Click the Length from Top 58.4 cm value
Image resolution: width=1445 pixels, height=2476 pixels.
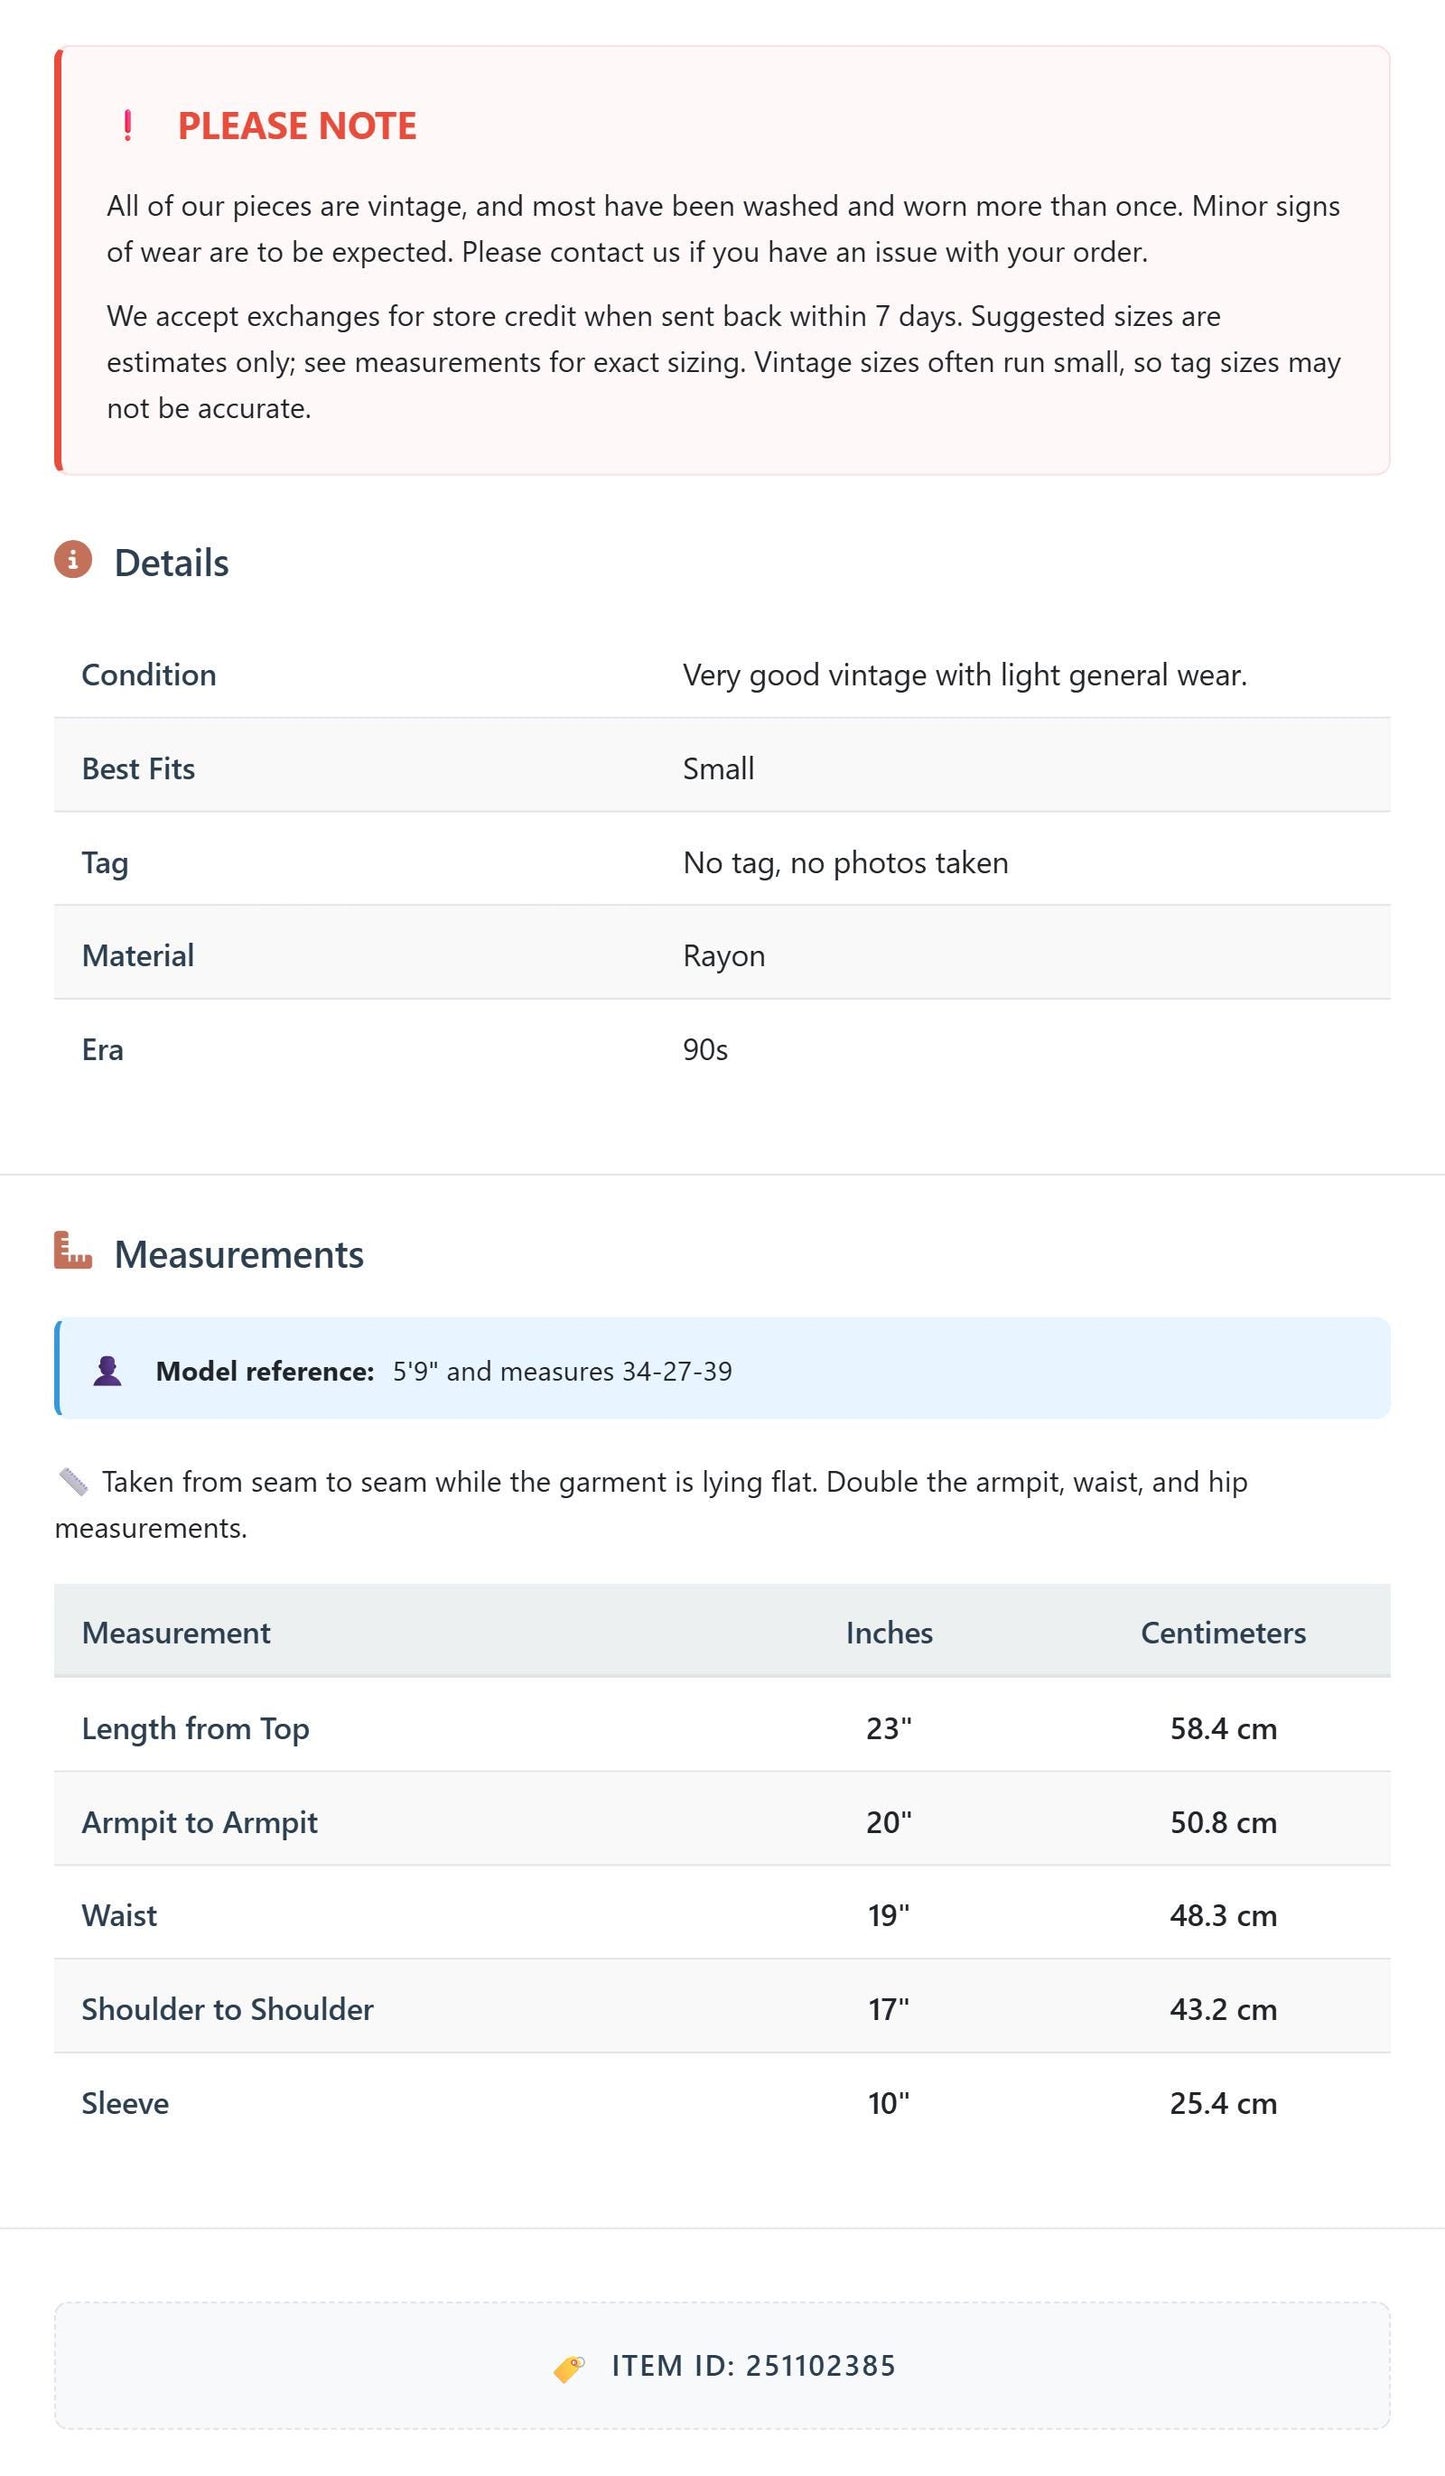coord(1223,1729)
